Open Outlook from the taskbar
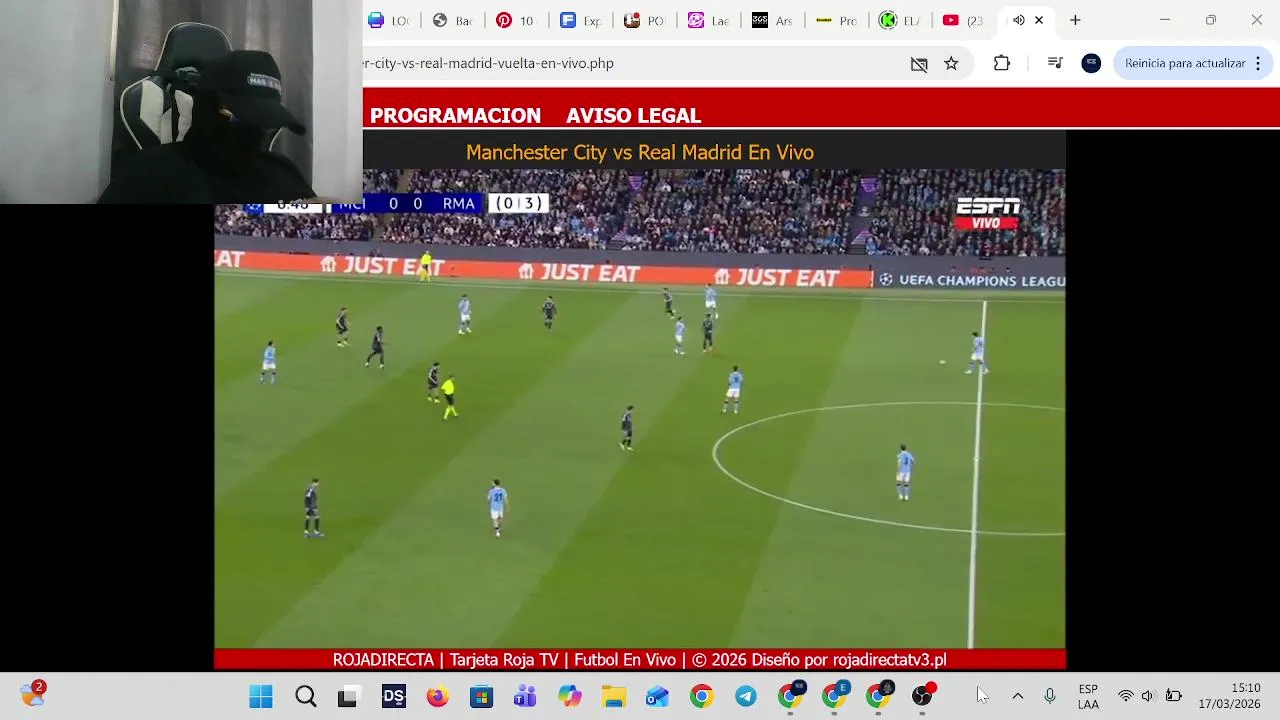The height and width of the screenshot is (720, 1280). (657, 697)
